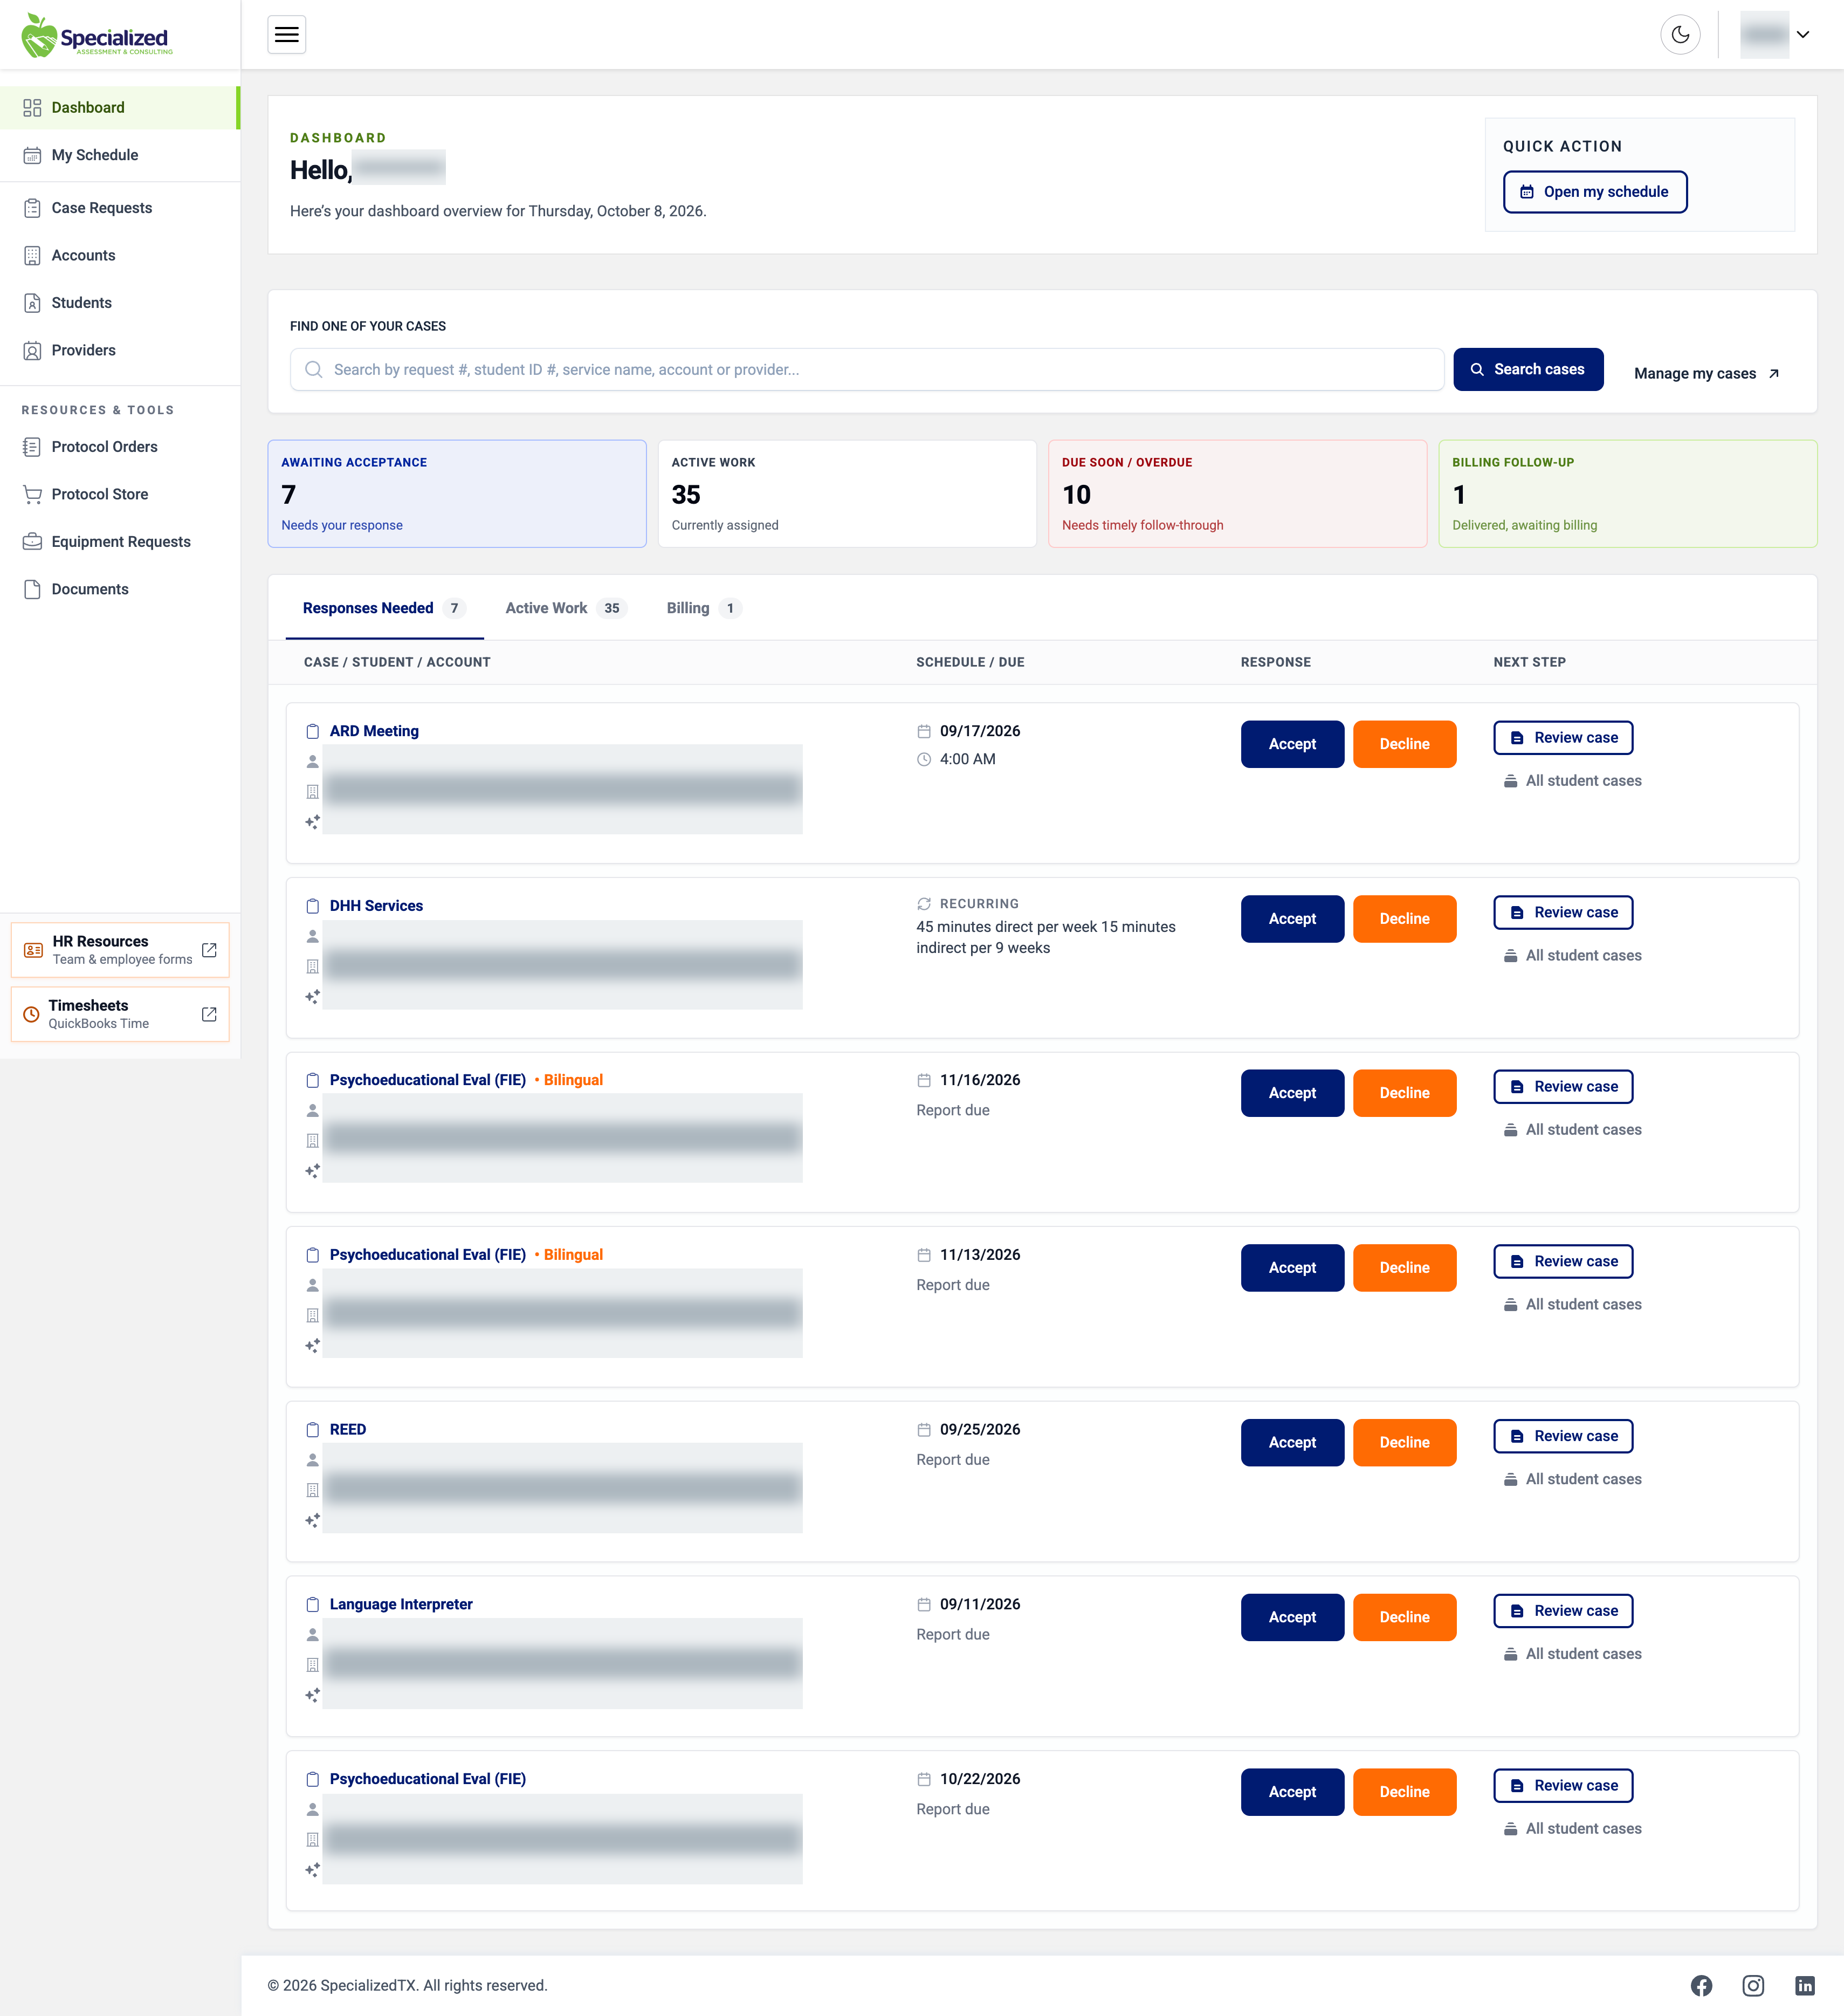Click the Providers sidebar icon
1844x2016 pixels.
(32, 350)
